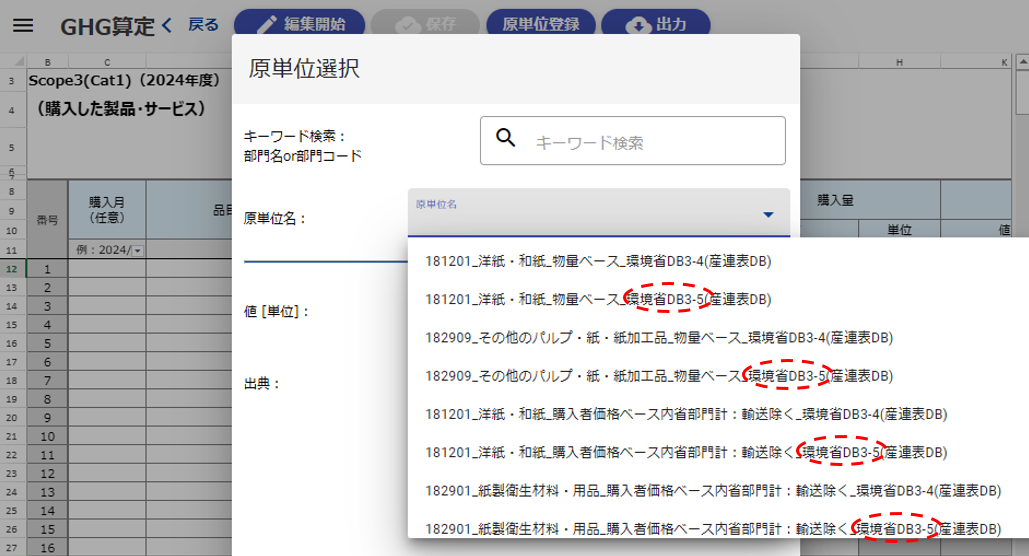Click the cloud download icon on 出力
The width and height of the screenshot is (1029, 556).
pyautogui.click(x=637, y=25)
